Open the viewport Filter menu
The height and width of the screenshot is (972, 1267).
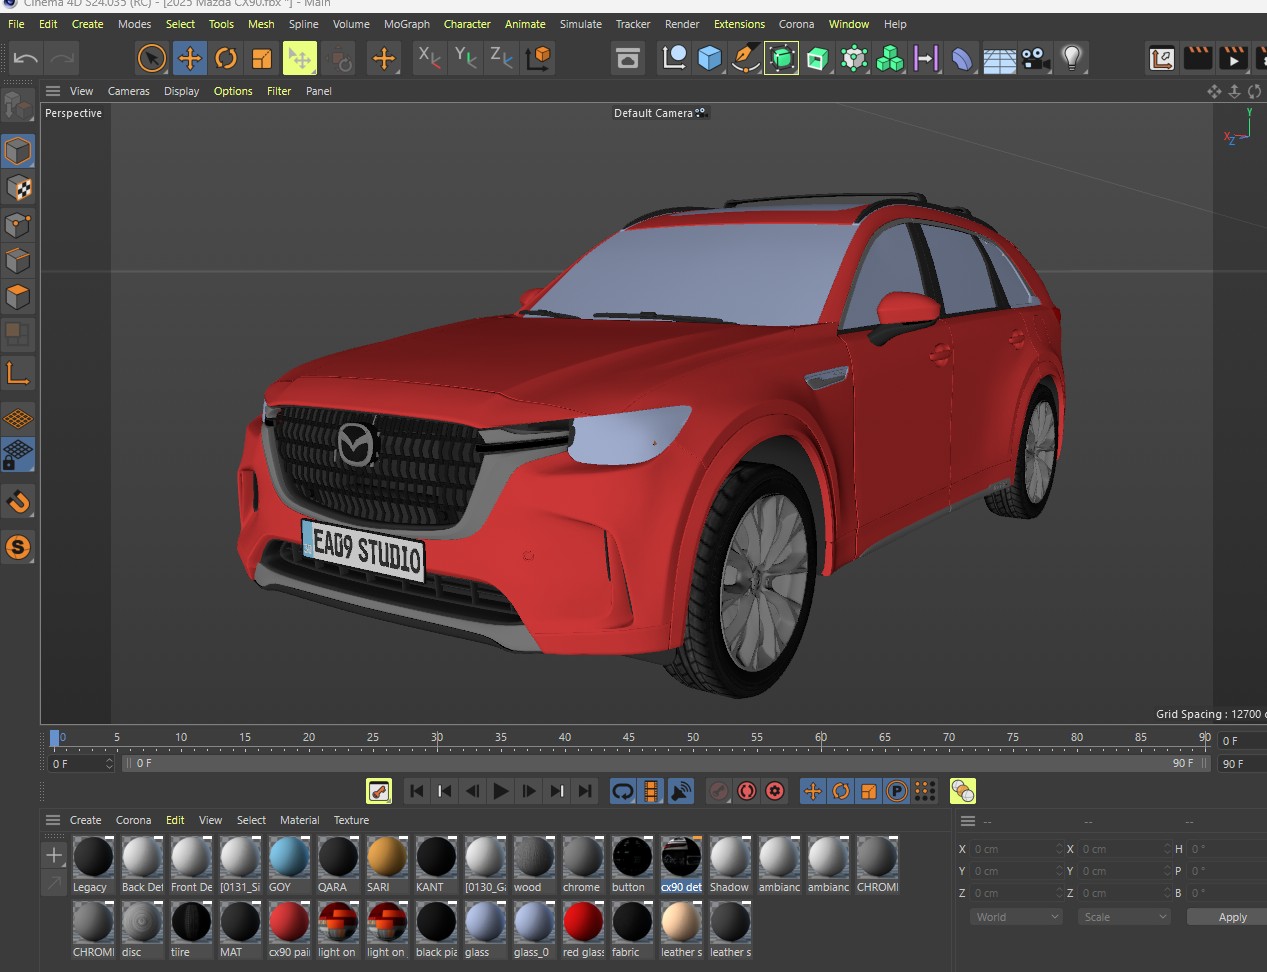tap(279, 91)
